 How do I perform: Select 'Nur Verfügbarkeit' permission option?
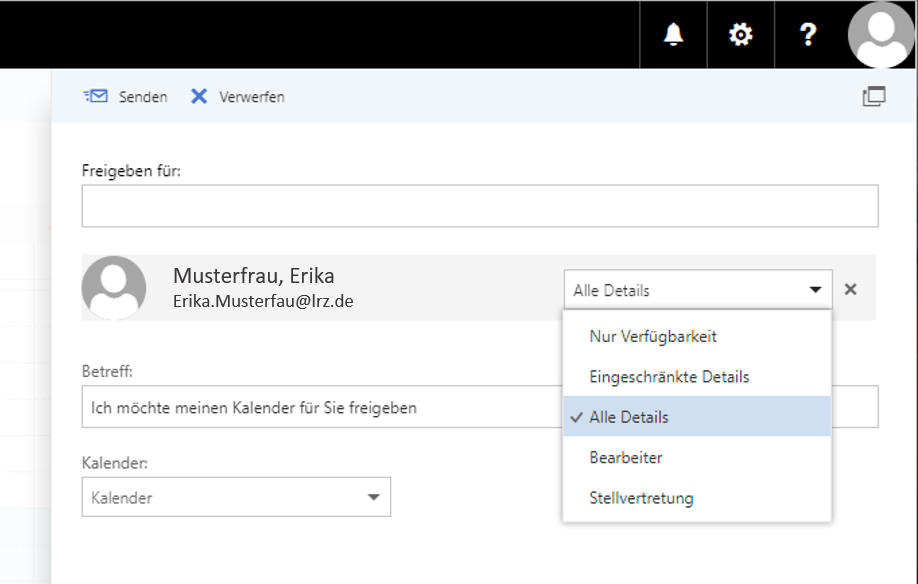[x=653, y=337]
